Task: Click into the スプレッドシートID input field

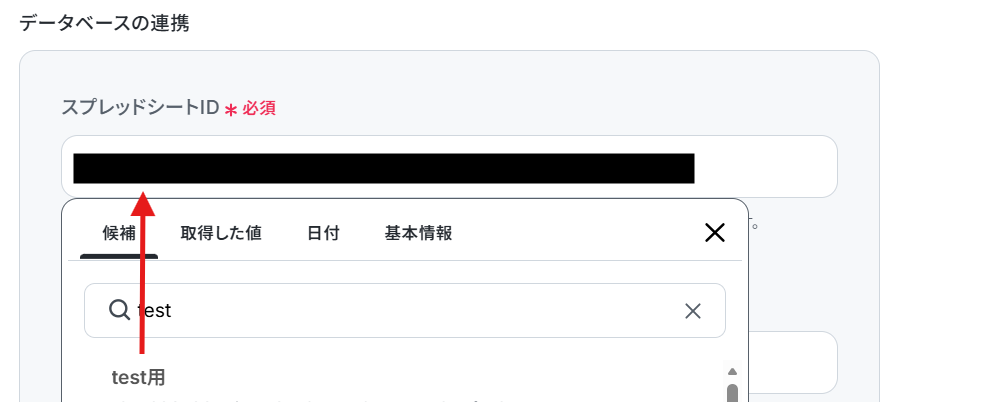Action: [449, 167]
